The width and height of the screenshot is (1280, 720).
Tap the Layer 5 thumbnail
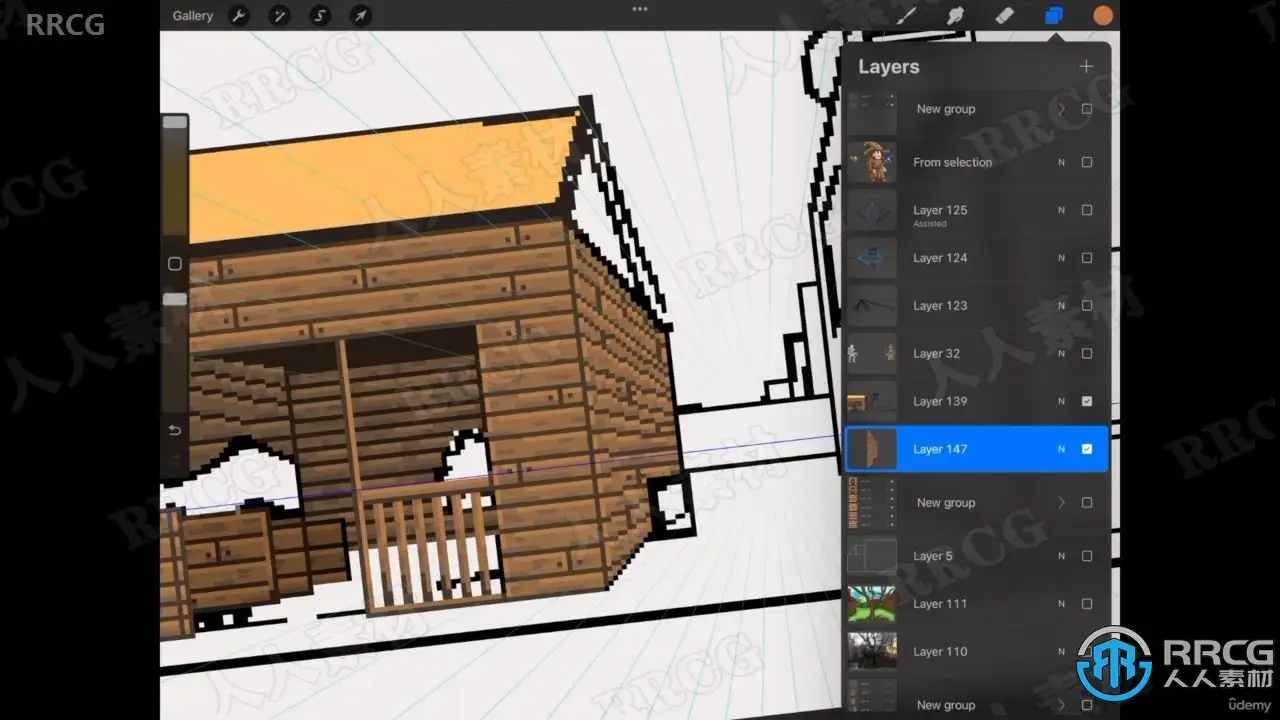click(872, 556)
